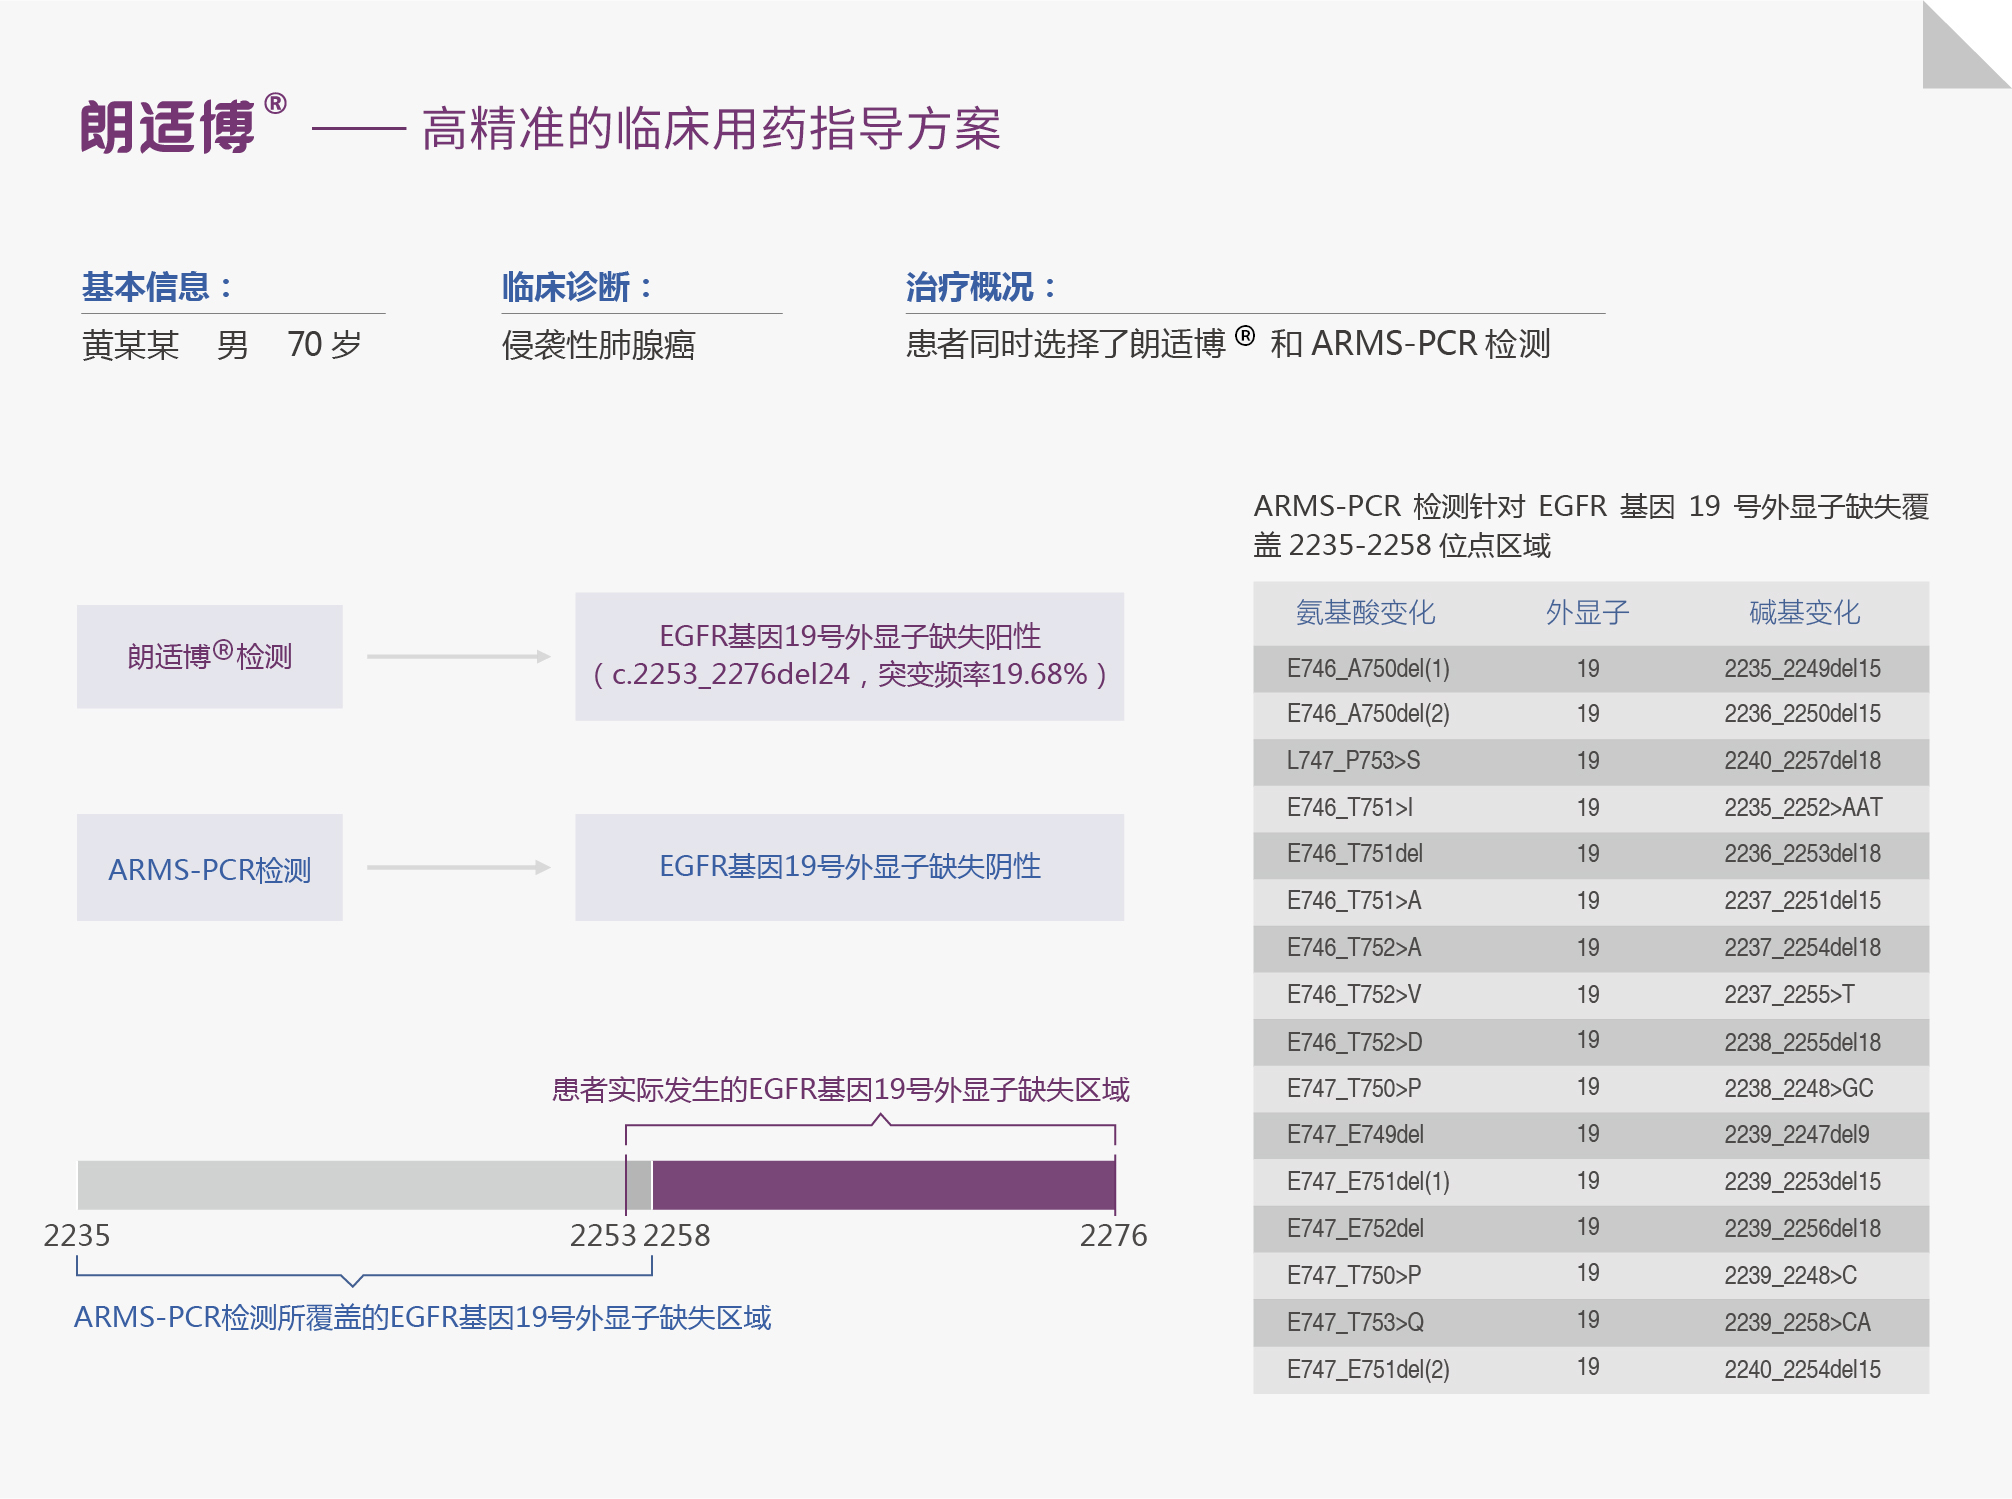The image size is (2012, 1499).
Task: Click position label 2258
Action: click(677, 1236)
